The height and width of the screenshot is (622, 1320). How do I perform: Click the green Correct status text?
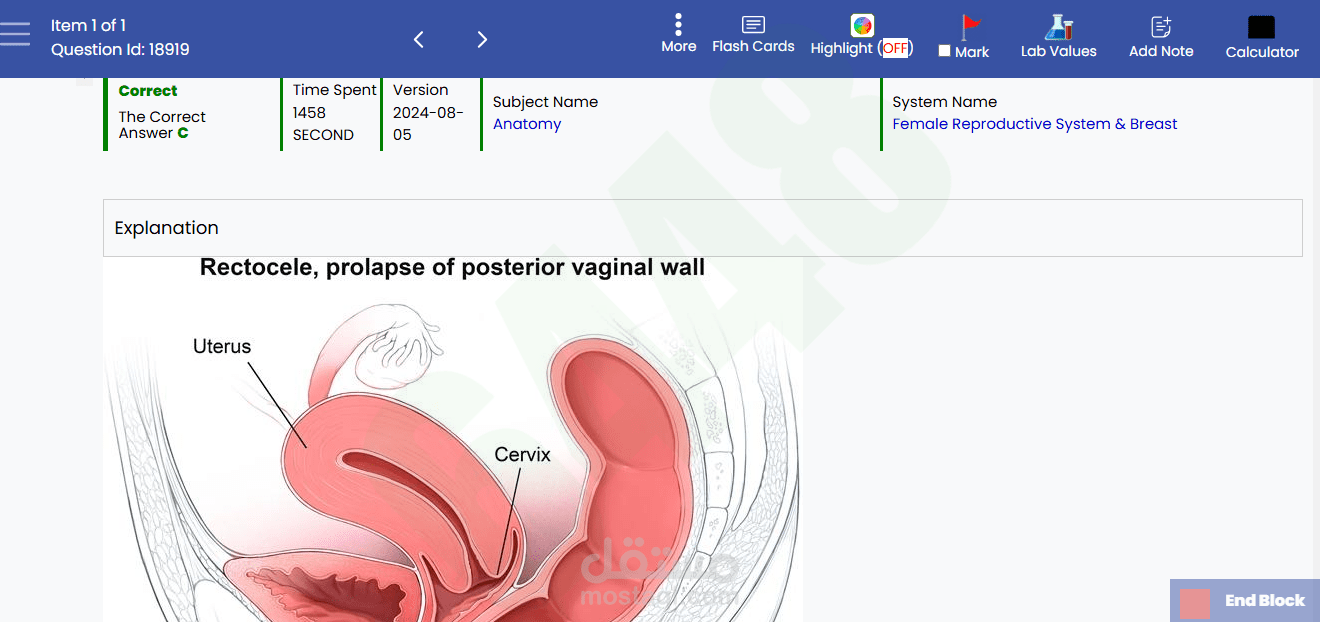pos(148,90)
